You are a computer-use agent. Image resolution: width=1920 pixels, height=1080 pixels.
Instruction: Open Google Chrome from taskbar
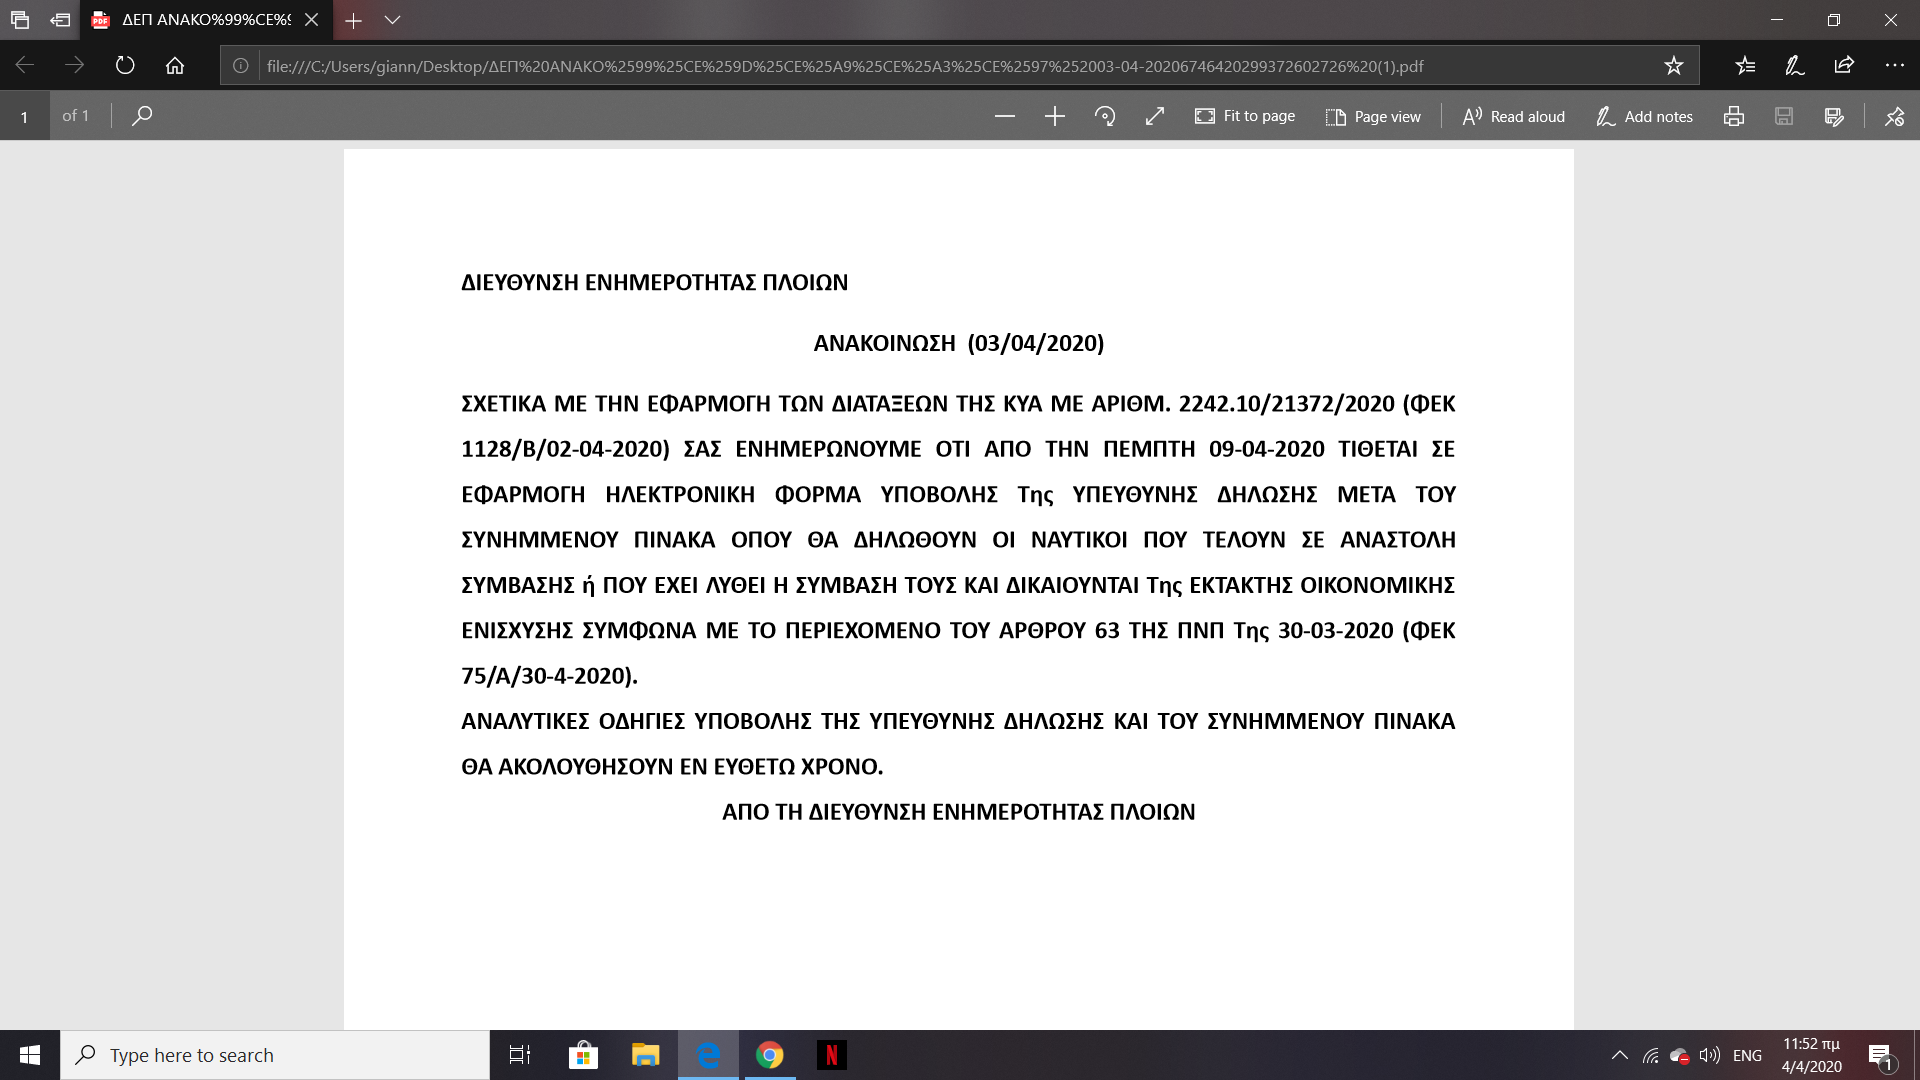[x=770, y=1055]
